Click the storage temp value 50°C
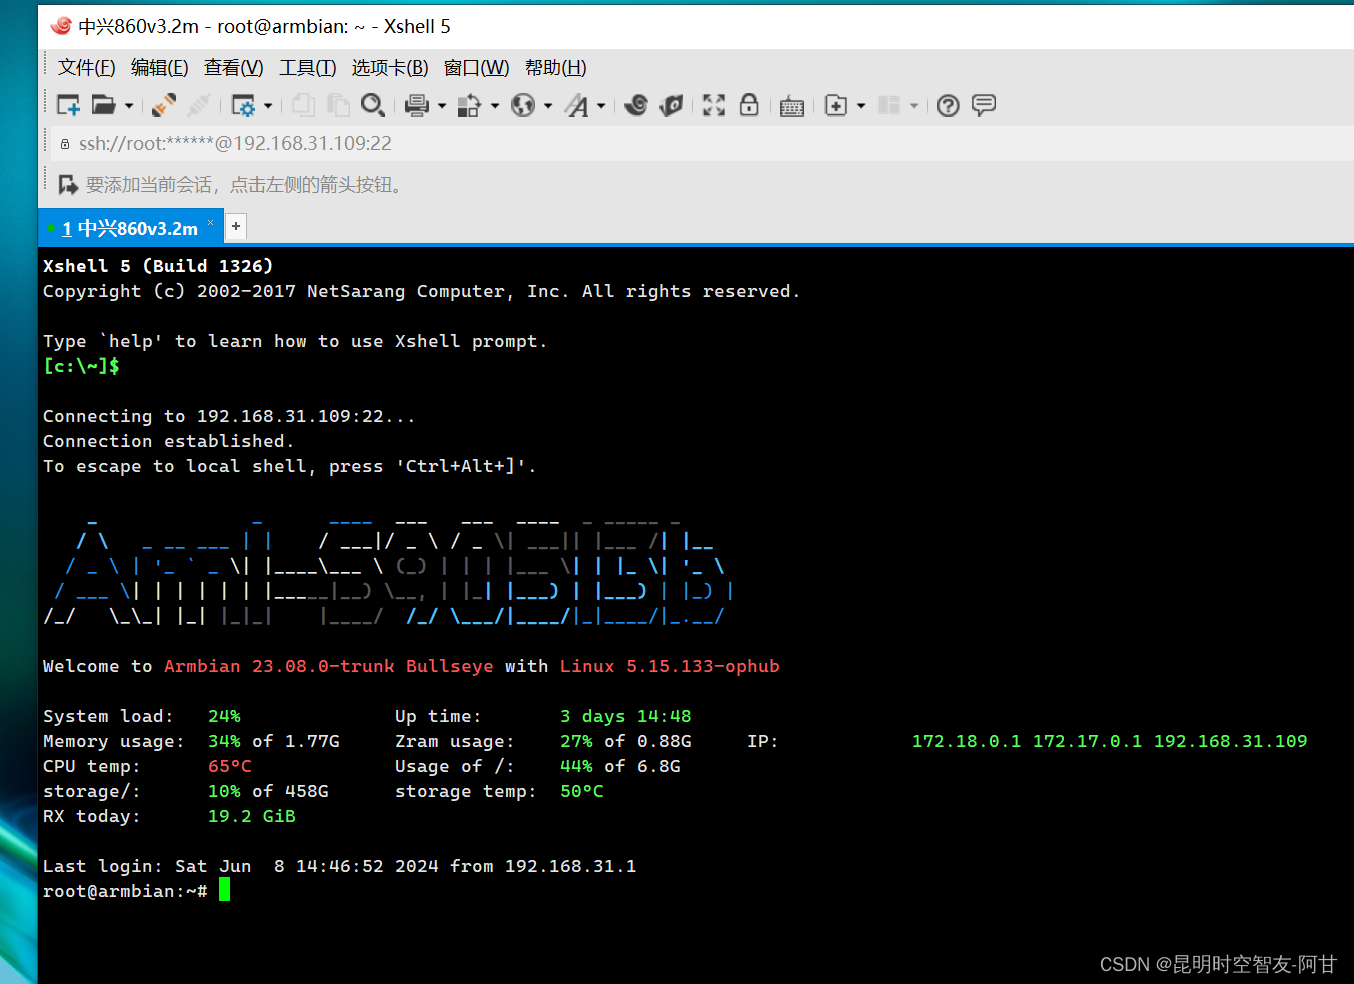 582,791
